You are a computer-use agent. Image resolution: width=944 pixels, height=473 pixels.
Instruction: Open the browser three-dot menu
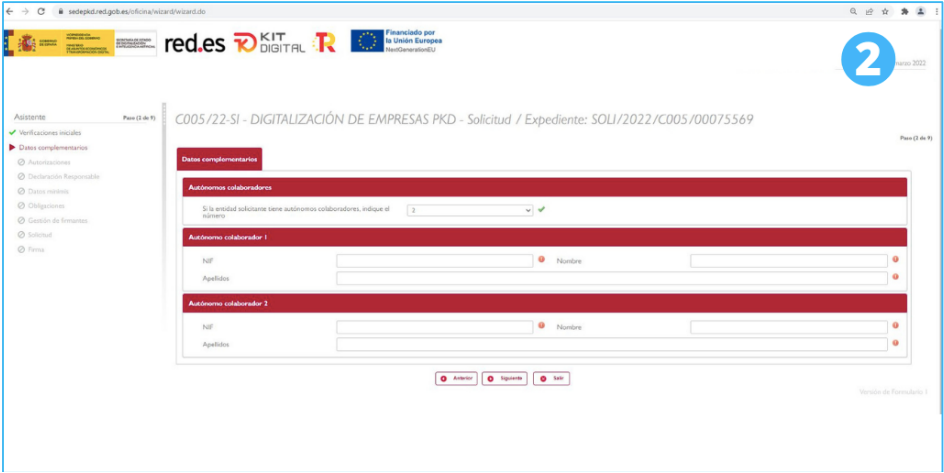coord(937,11)
